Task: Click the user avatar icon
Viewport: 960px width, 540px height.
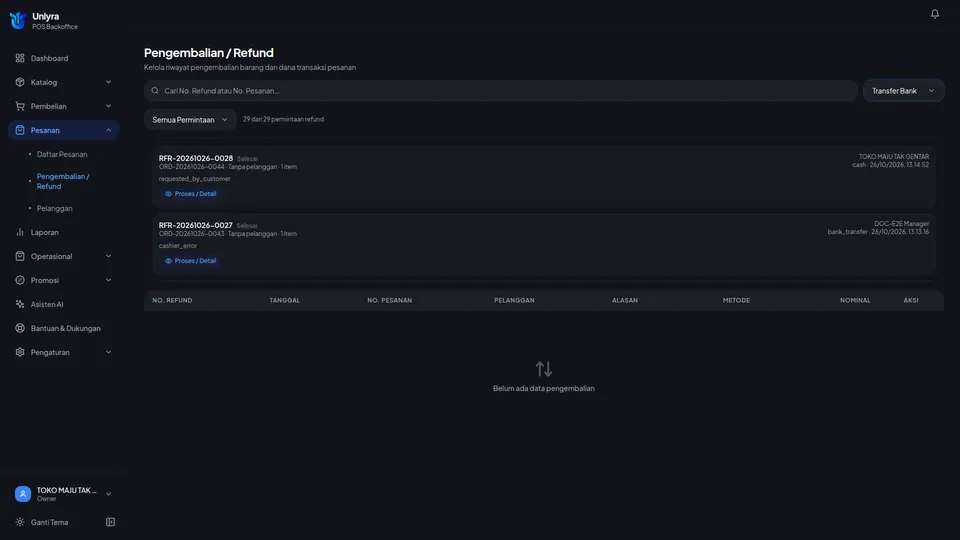Action: pyautogui.click(x=23, y=493)
